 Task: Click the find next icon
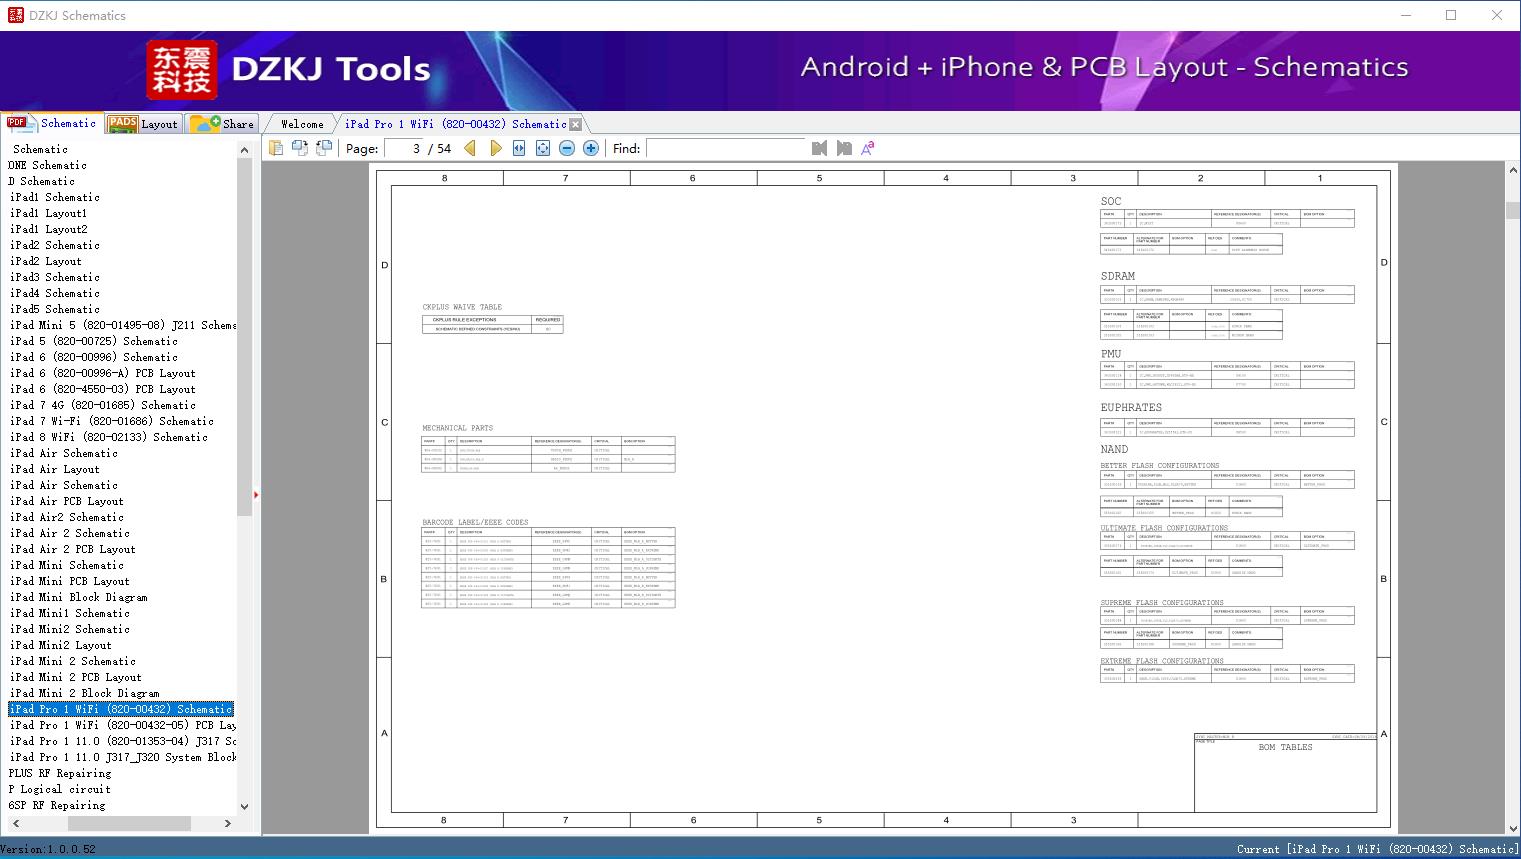tap(844, 148)
